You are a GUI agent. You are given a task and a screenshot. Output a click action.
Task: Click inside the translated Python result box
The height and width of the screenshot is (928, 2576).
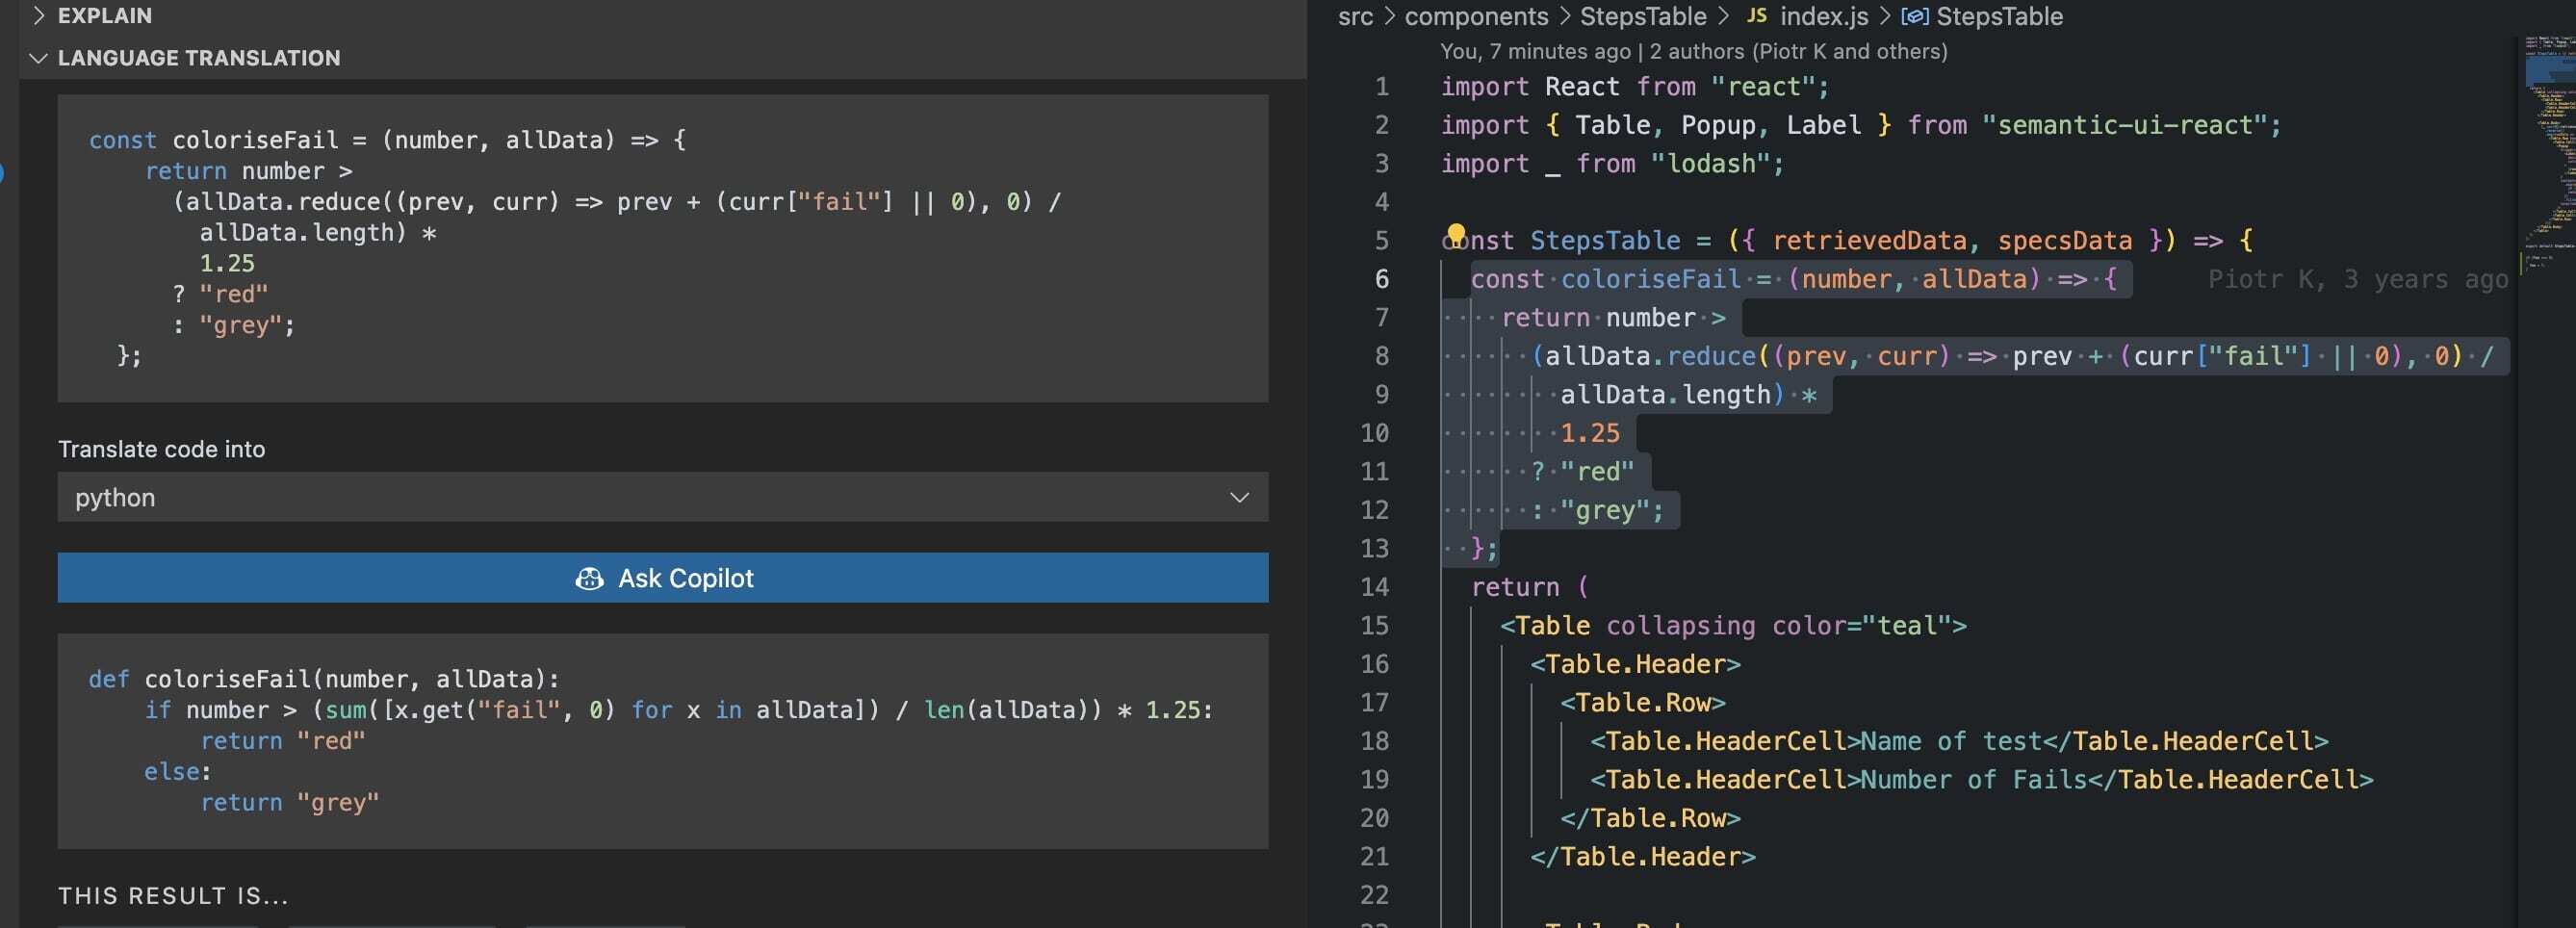tap(662, 740)
